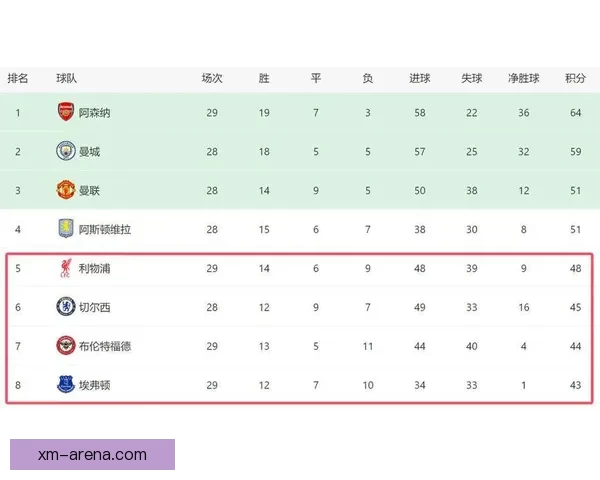Click the Chelsea club crest icon
Screen dimensions: 600x480
pos(65,308)
